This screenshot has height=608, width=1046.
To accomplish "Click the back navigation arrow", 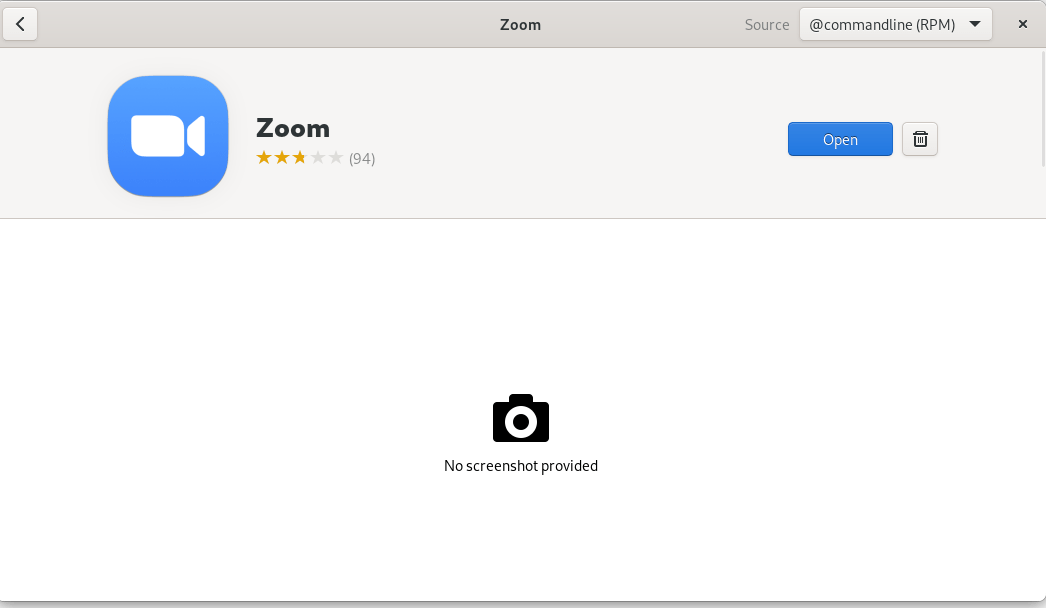I will pos(20,24).
